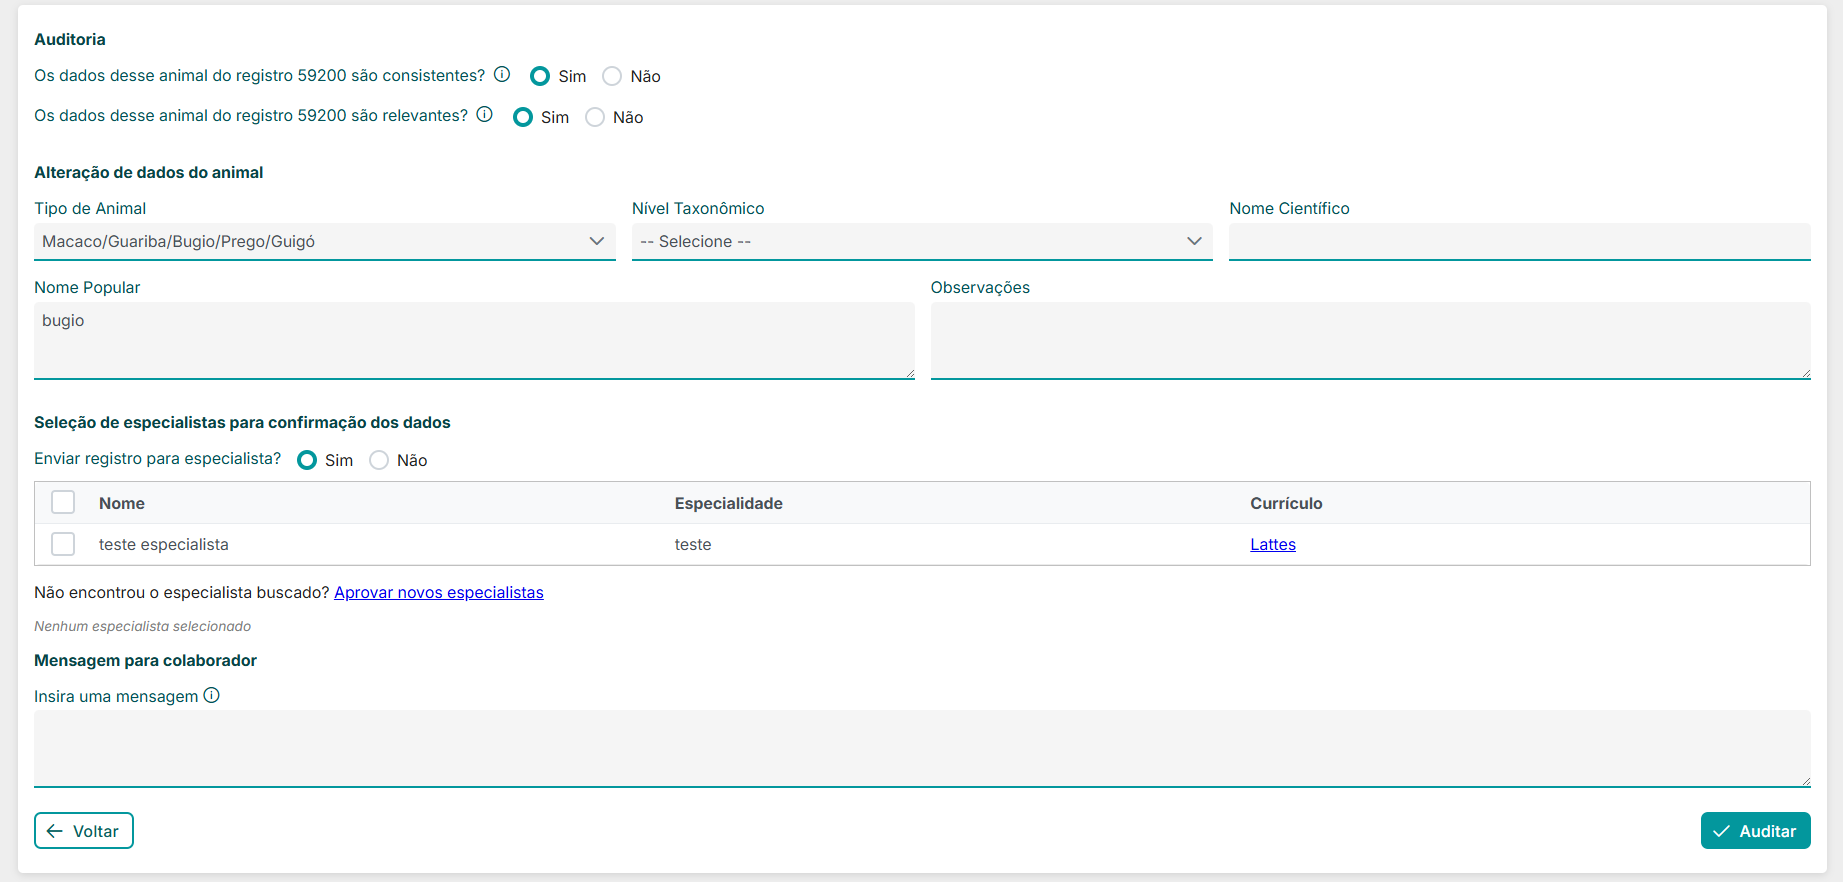
Task: Check the 'teste especialista' row checkbox
Action: (63, 544)
